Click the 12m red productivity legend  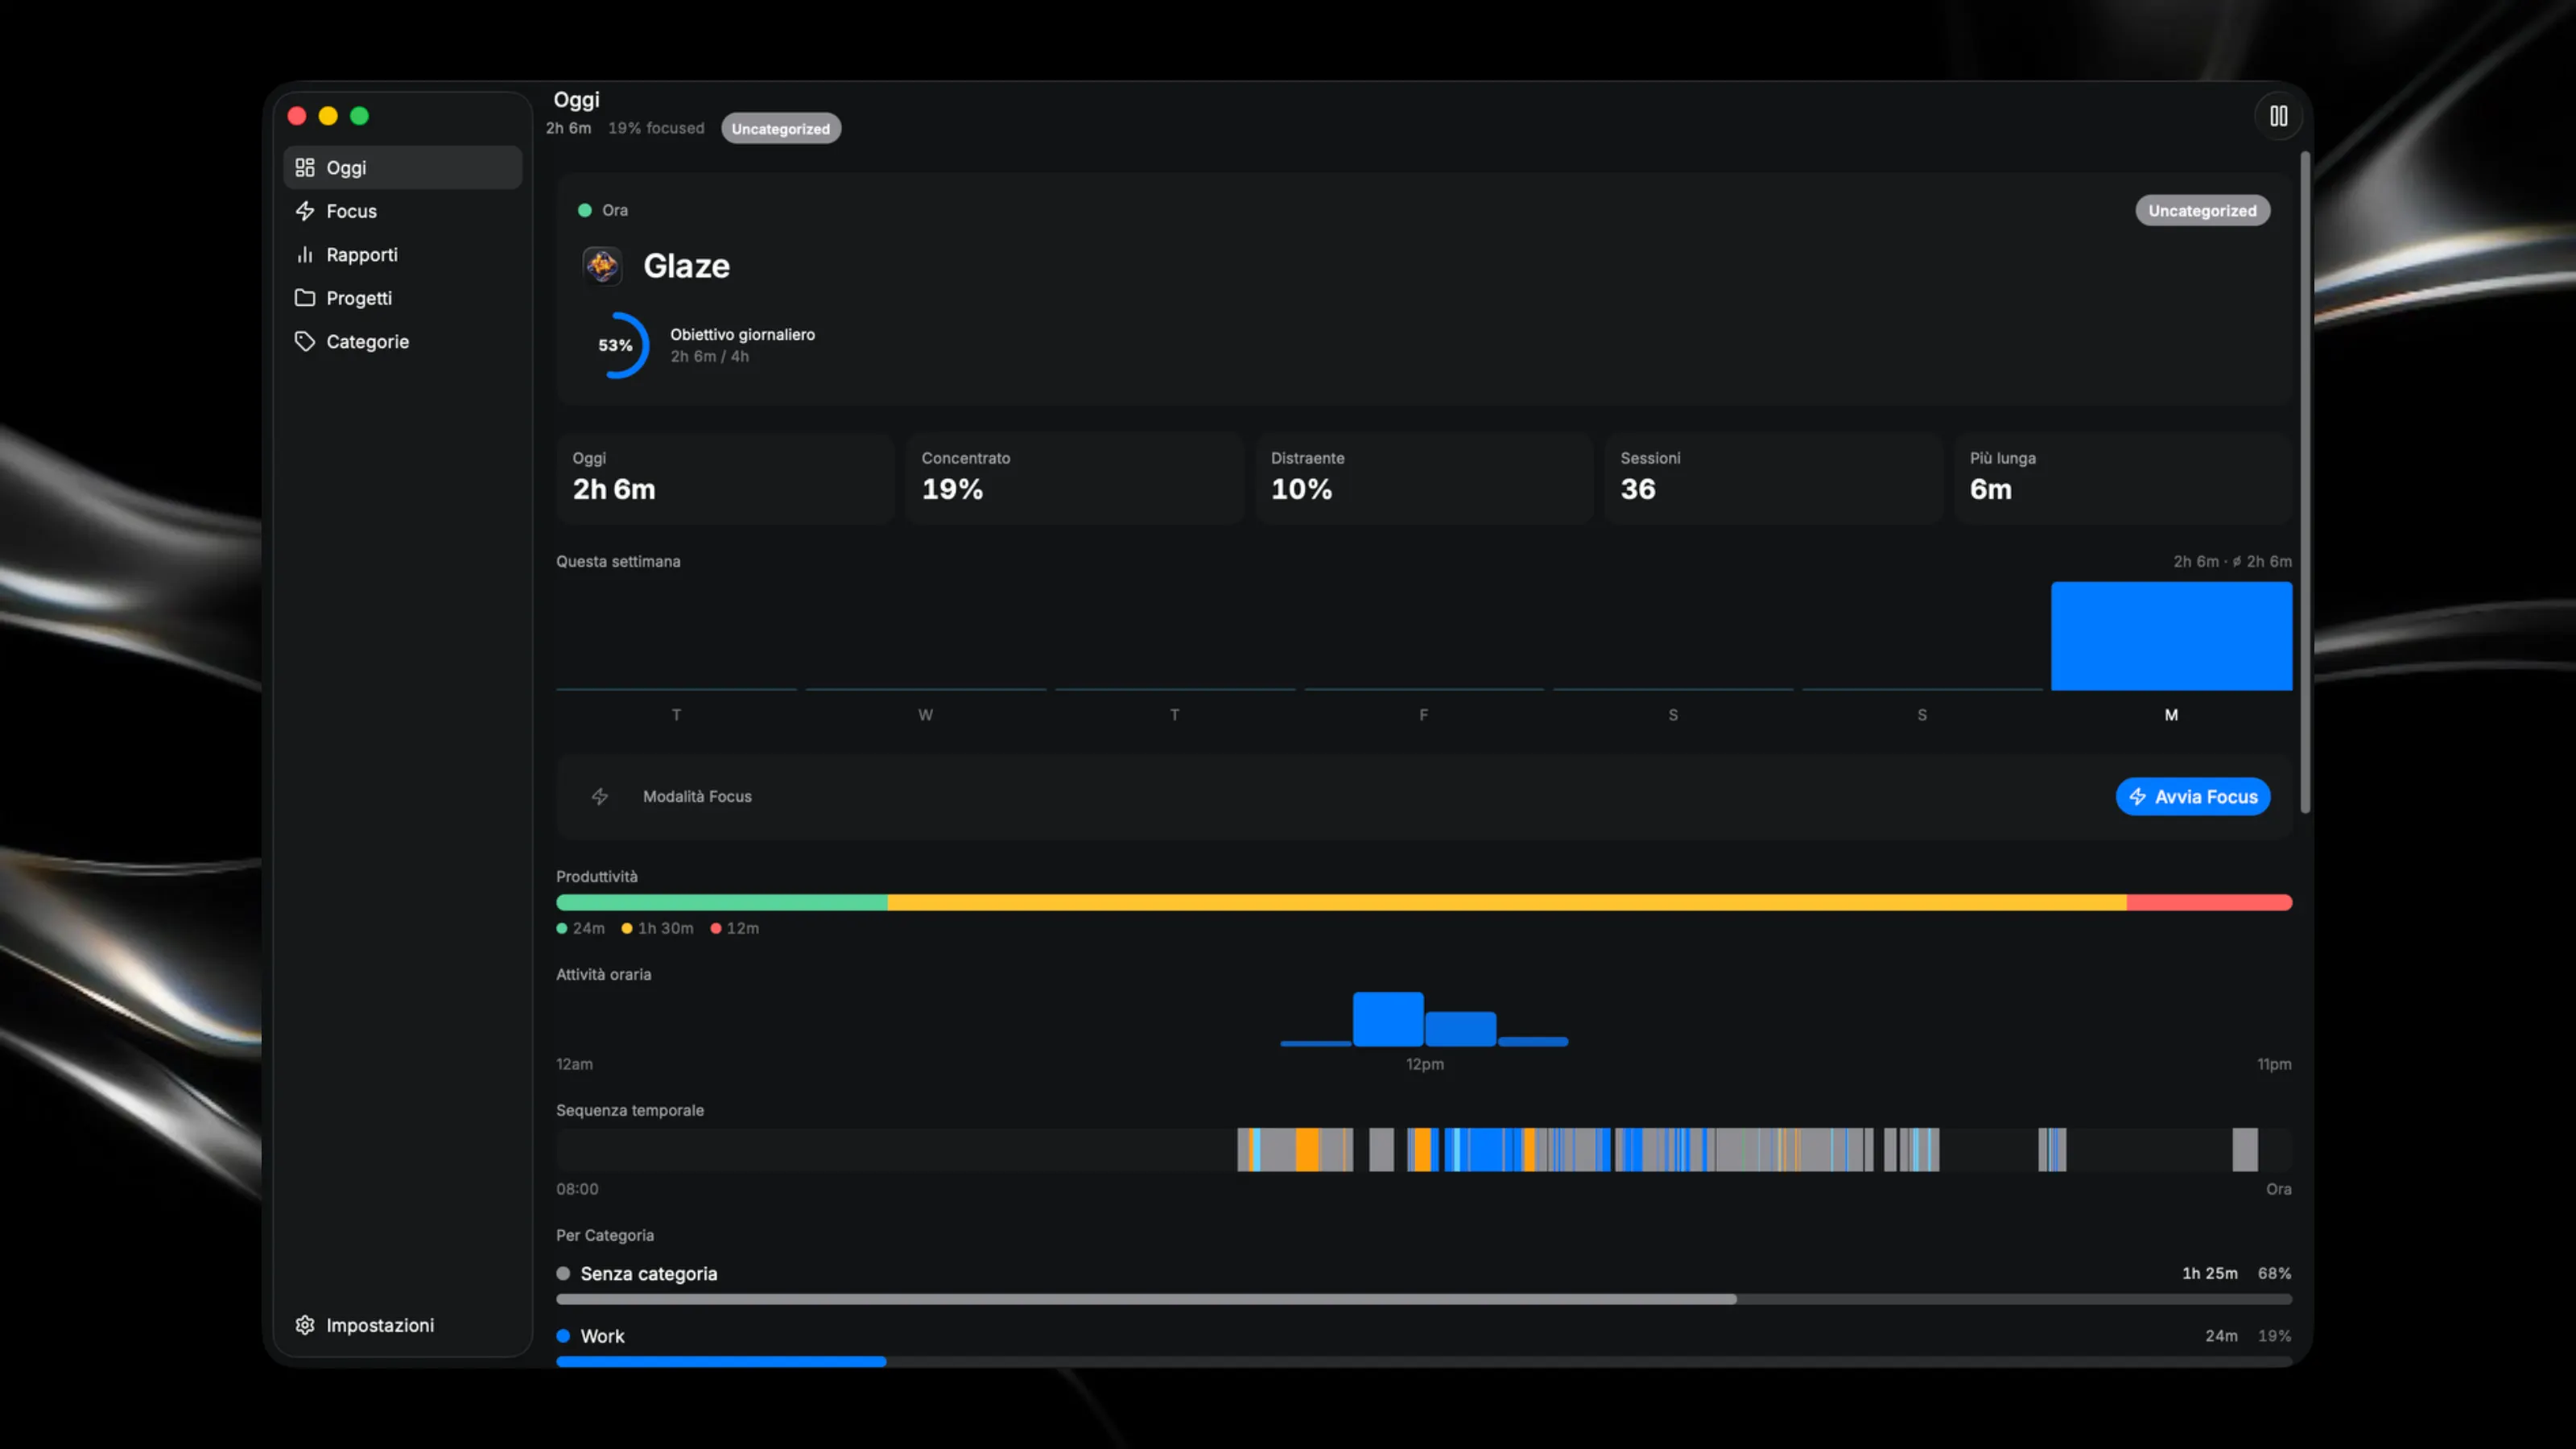point(735,928)
